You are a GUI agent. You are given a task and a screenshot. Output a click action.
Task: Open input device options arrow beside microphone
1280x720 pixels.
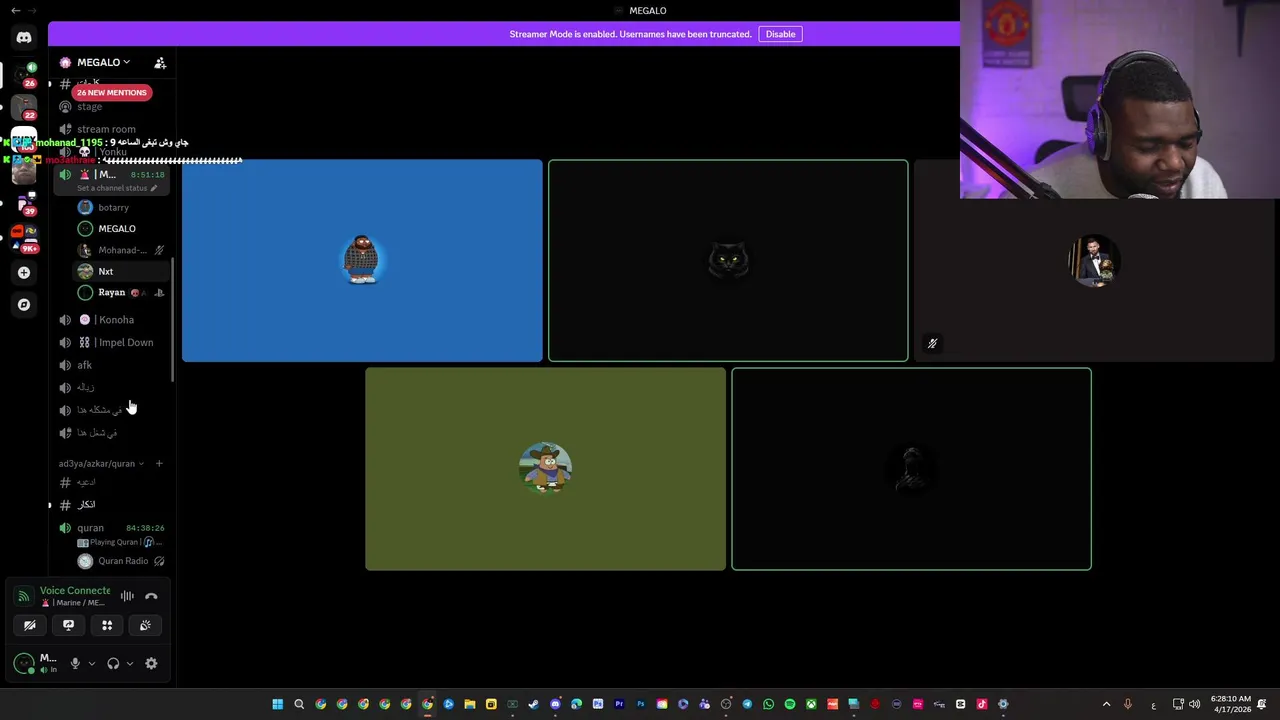(x=92, y=663)
